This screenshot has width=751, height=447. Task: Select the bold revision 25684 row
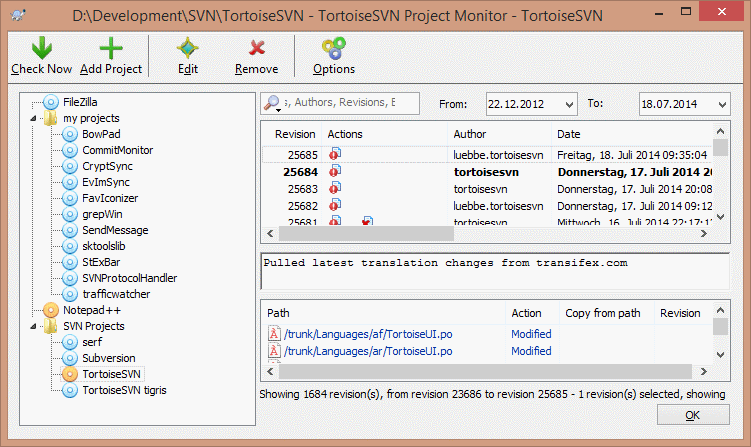488,172
